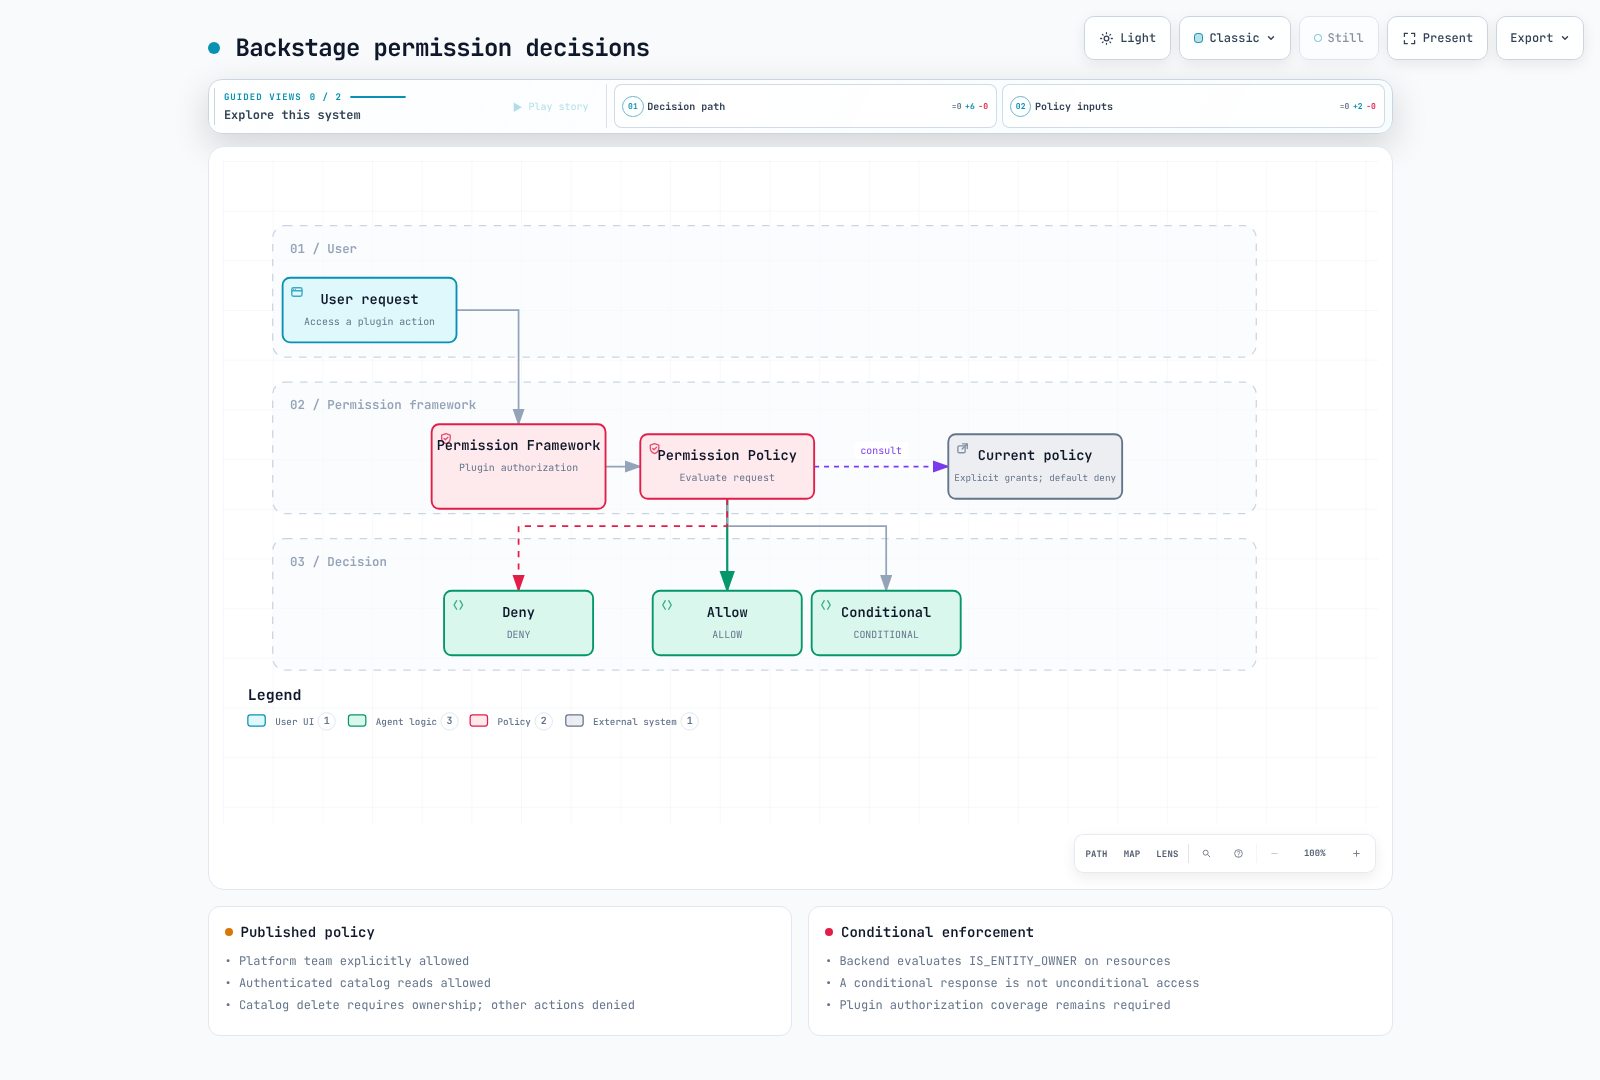Zoom out with the minus button

coord(1274,854)
